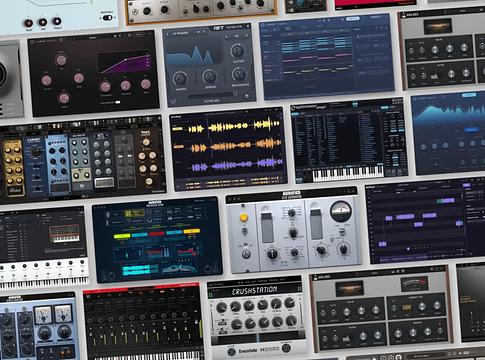Click the VU meter on the silver Audified plugin
Viewport: 485px width, 360px height.
[340, 212]
